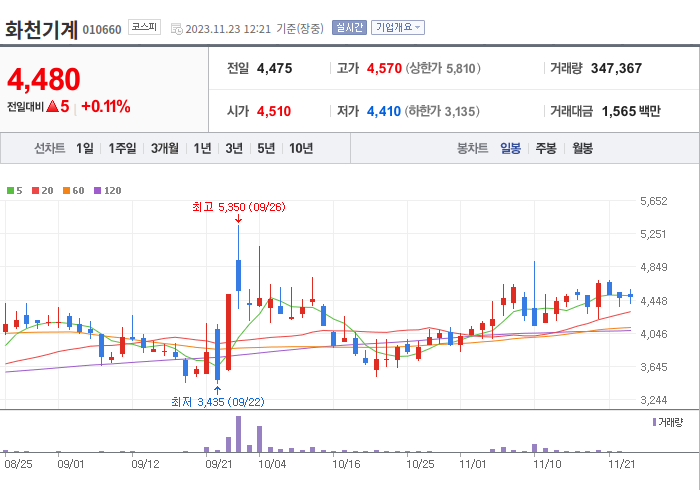This screenshot has width=700, height=490.
Task: Switch to the 일봉 candle chart
Action: pyautogui.click(x=510, y=148)
